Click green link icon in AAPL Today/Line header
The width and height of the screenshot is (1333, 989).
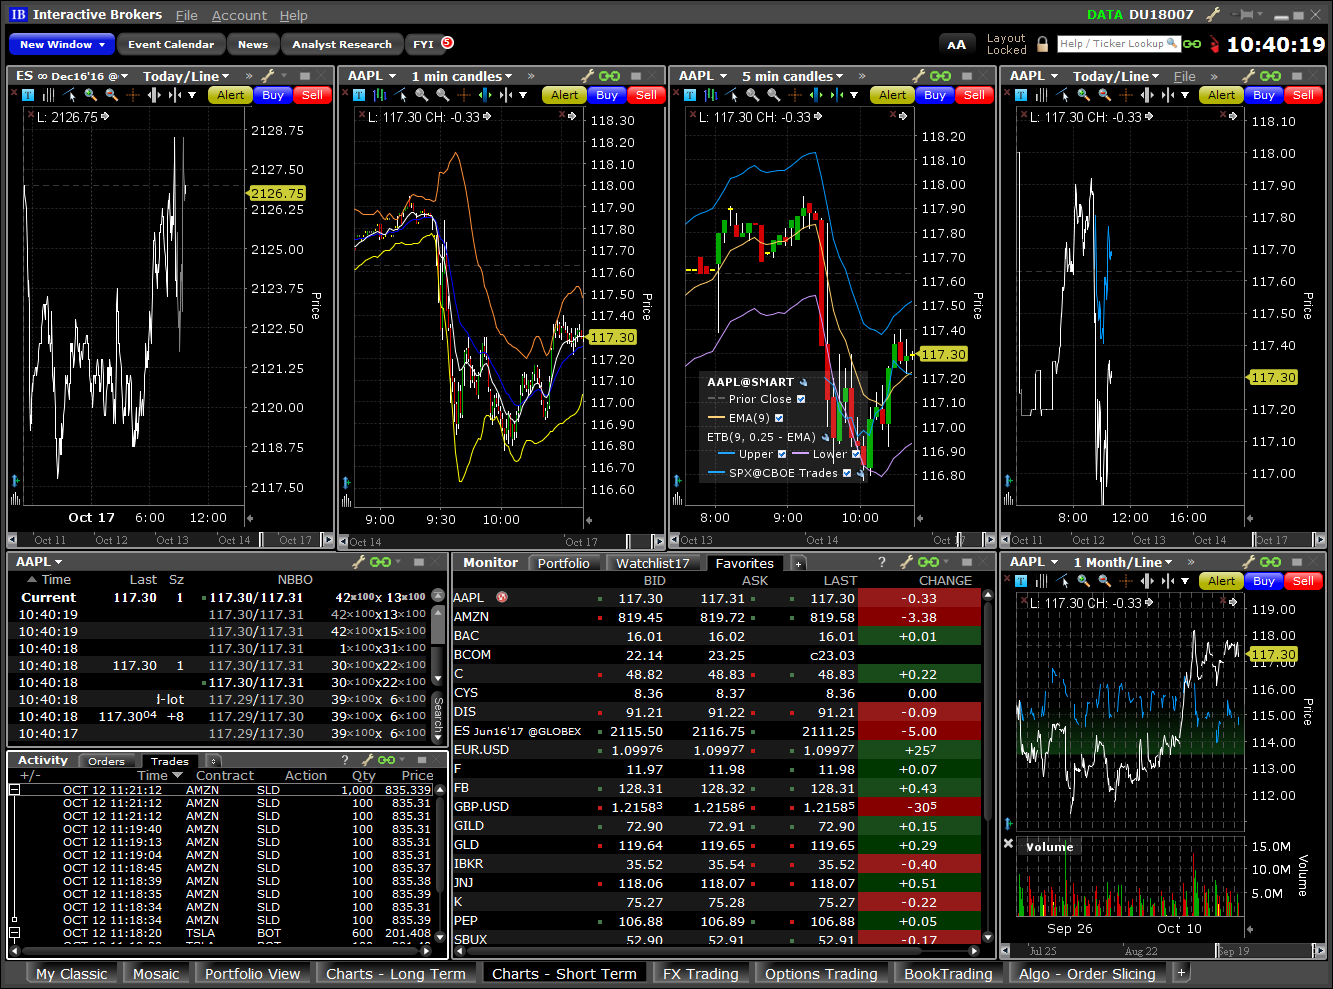pos(1271,76)
